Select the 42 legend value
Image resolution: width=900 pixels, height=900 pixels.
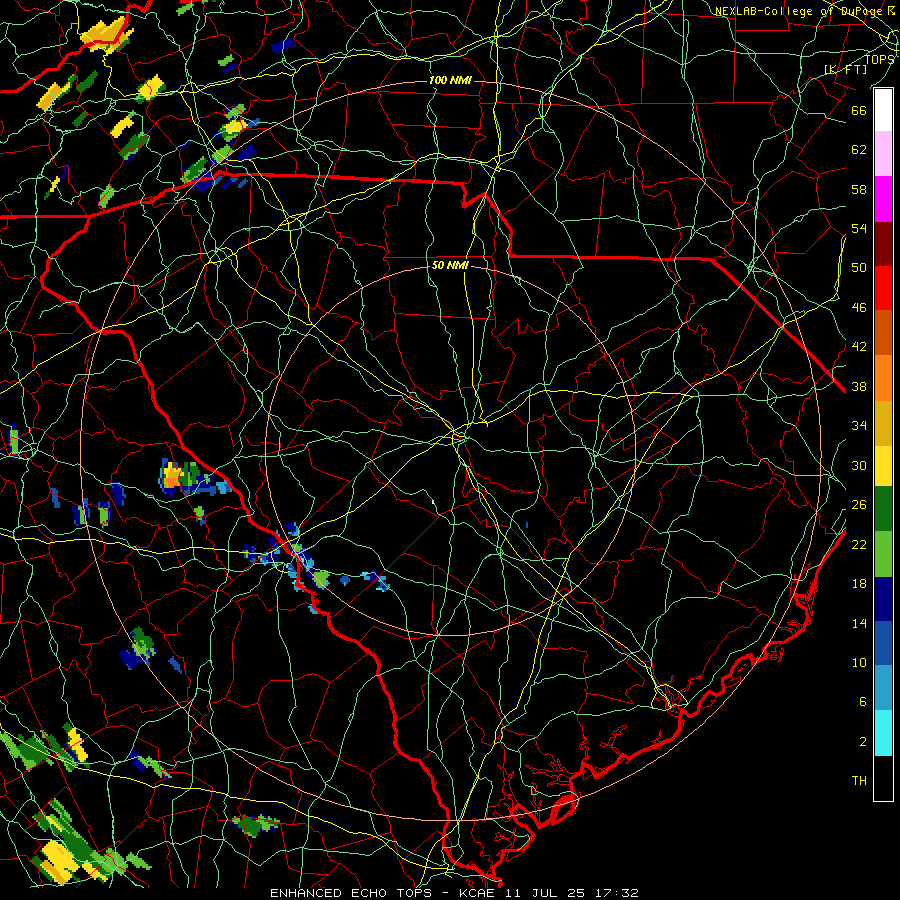(859, 347)
